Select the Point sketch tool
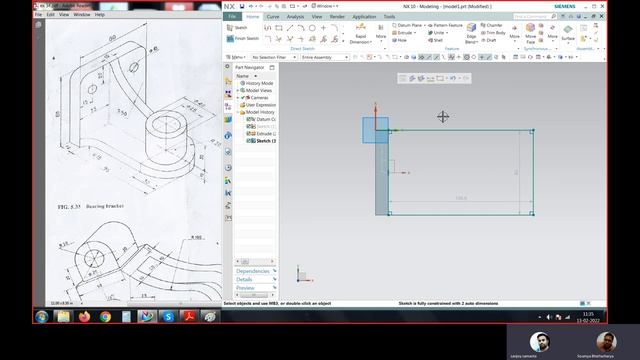The height and width of the screenshot is (360, 640). pyautogui.click(x=323, y=28)
